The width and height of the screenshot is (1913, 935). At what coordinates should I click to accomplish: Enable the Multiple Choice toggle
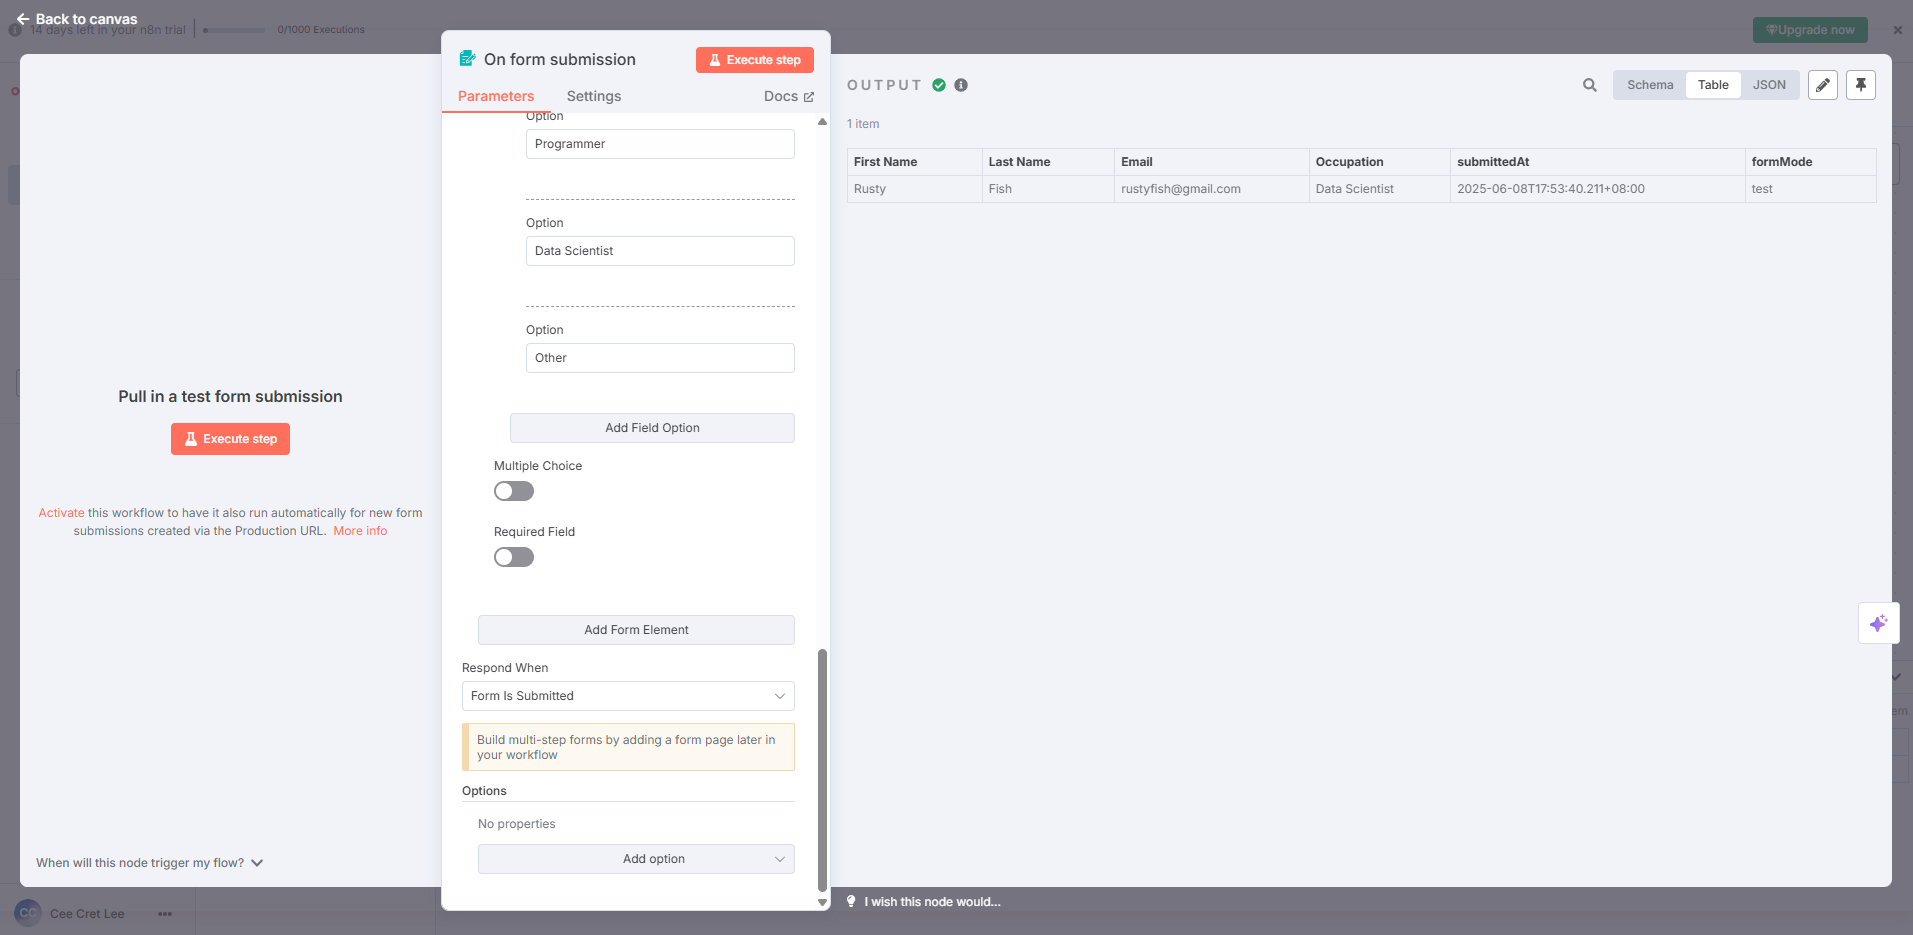coord(513,491)
